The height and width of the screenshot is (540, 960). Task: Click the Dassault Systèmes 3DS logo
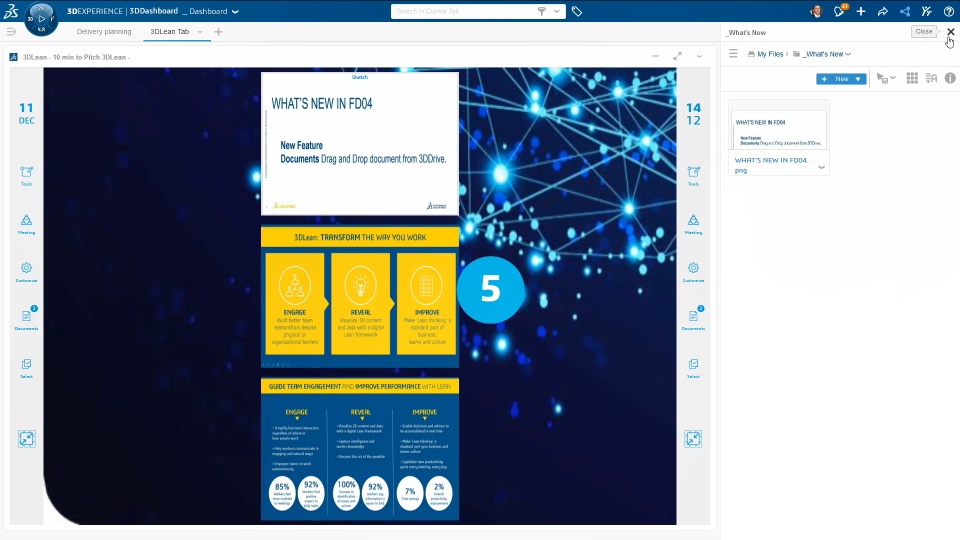click(11, 10)
